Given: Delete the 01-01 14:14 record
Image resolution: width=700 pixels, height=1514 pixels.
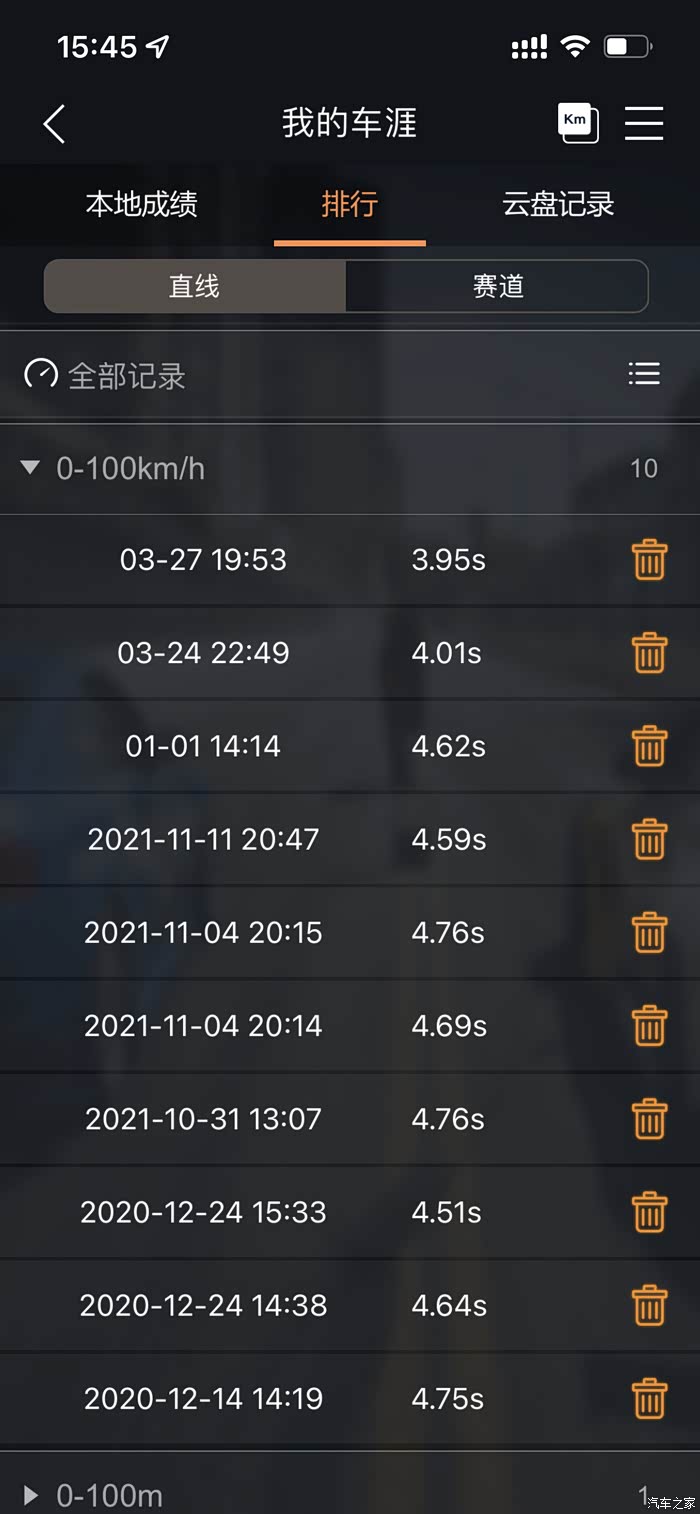Looking at the screenshot, I should (x=649, y=746).
